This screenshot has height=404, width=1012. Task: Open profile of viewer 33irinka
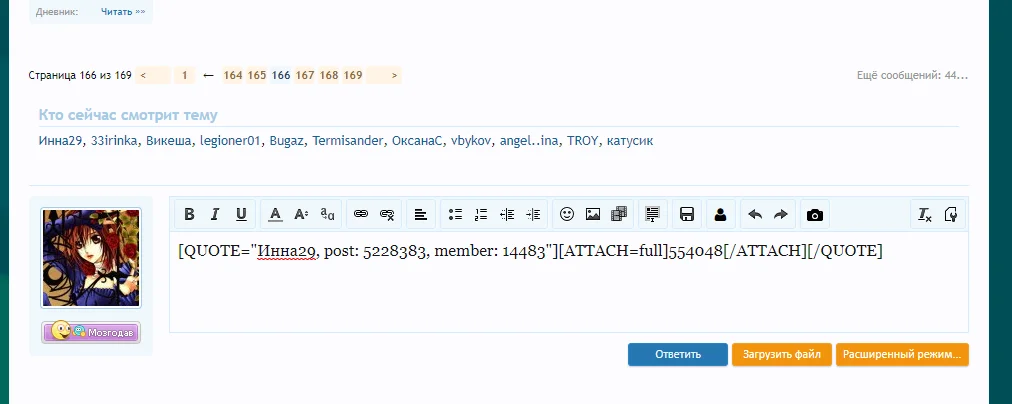(x=114, y=141)
